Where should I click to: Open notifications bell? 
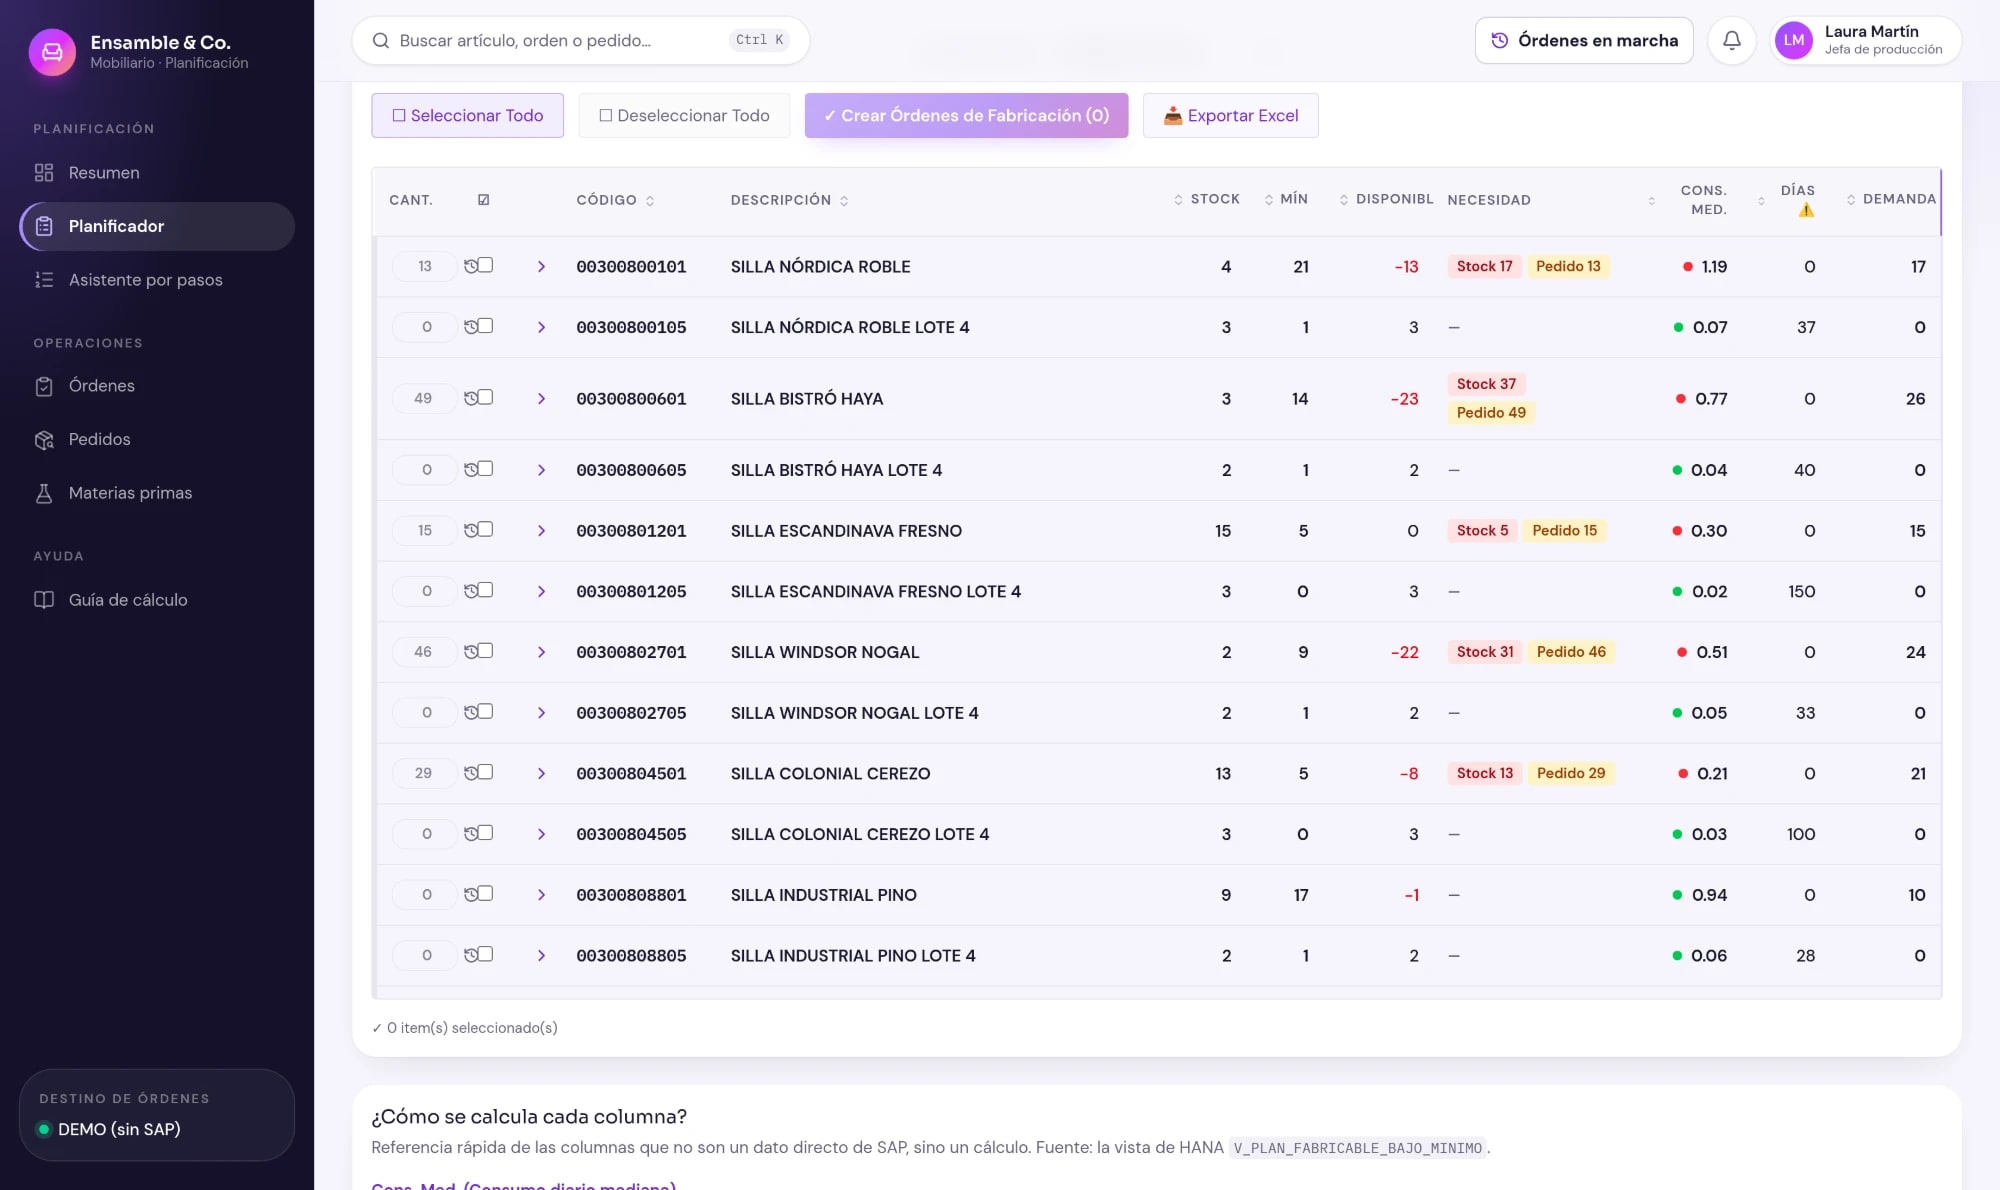pyautogui.click(x=1732, y=40)
